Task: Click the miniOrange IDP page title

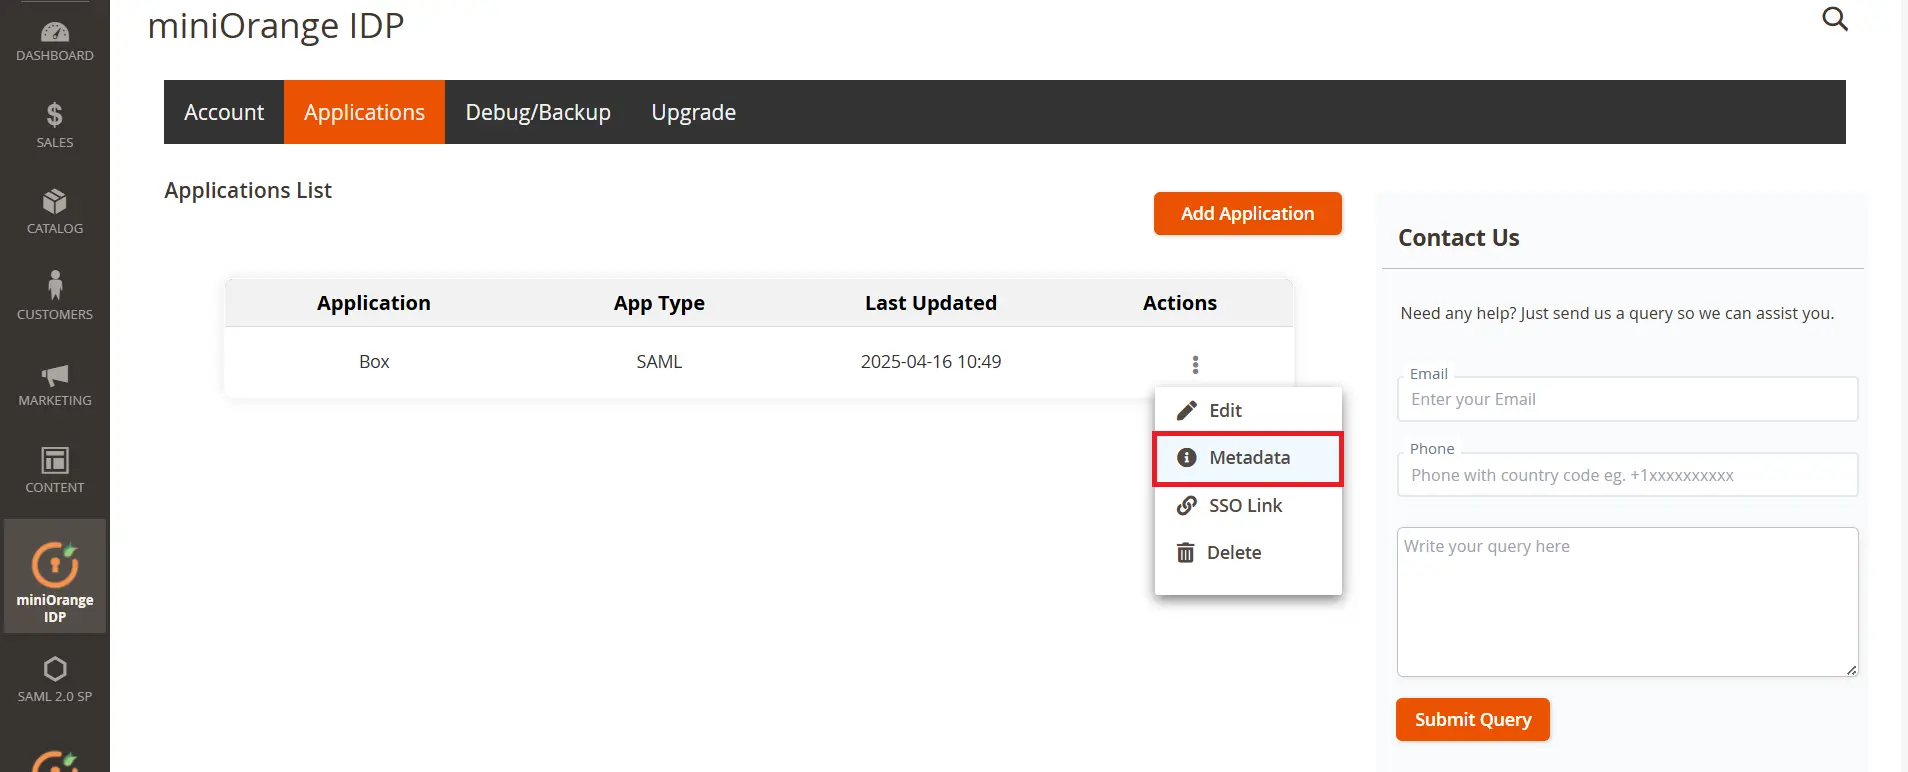Action: point(276,26)
